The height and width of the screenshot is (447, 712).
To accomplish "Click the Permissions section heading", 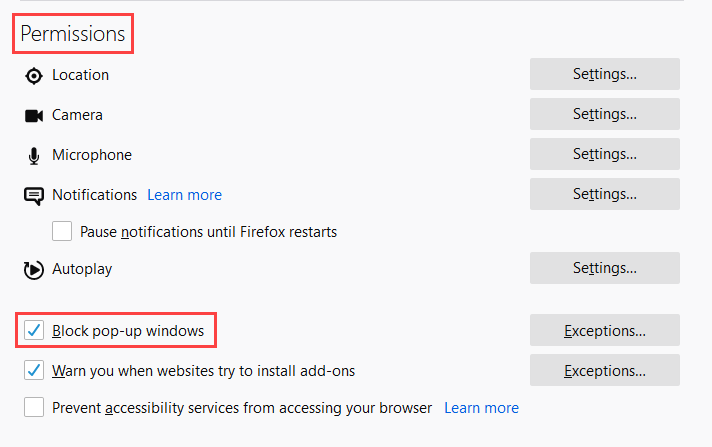I will click(73, 34).
